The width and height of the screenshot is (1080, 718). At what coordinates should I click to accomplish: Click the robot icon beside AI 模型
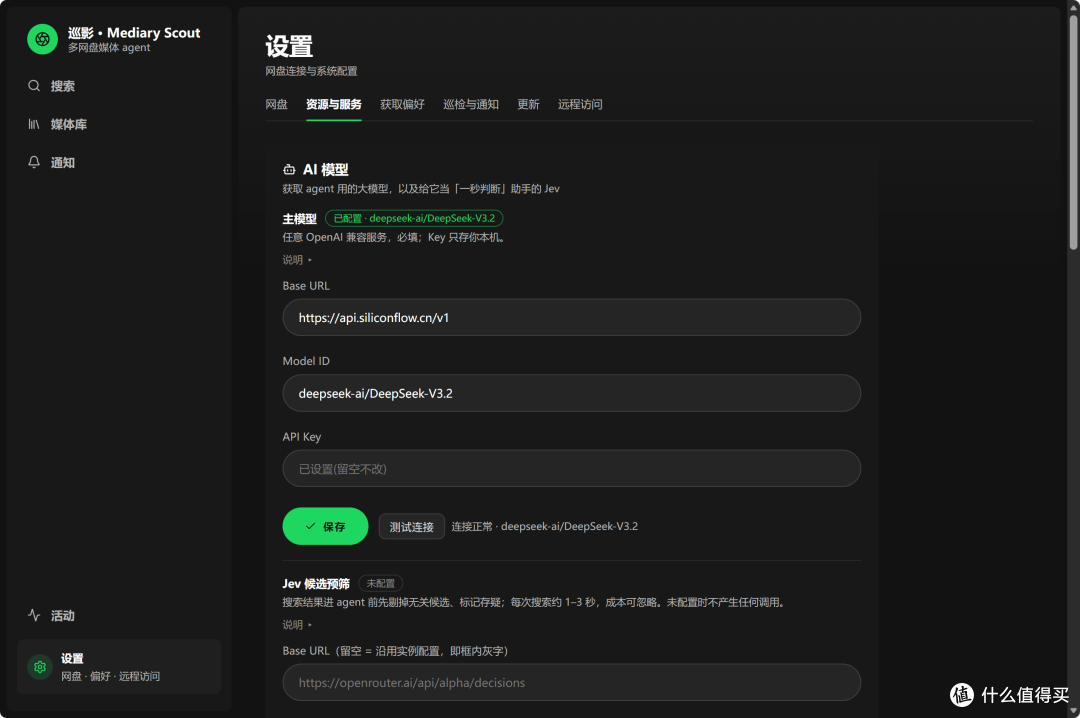tap(289, 170)
